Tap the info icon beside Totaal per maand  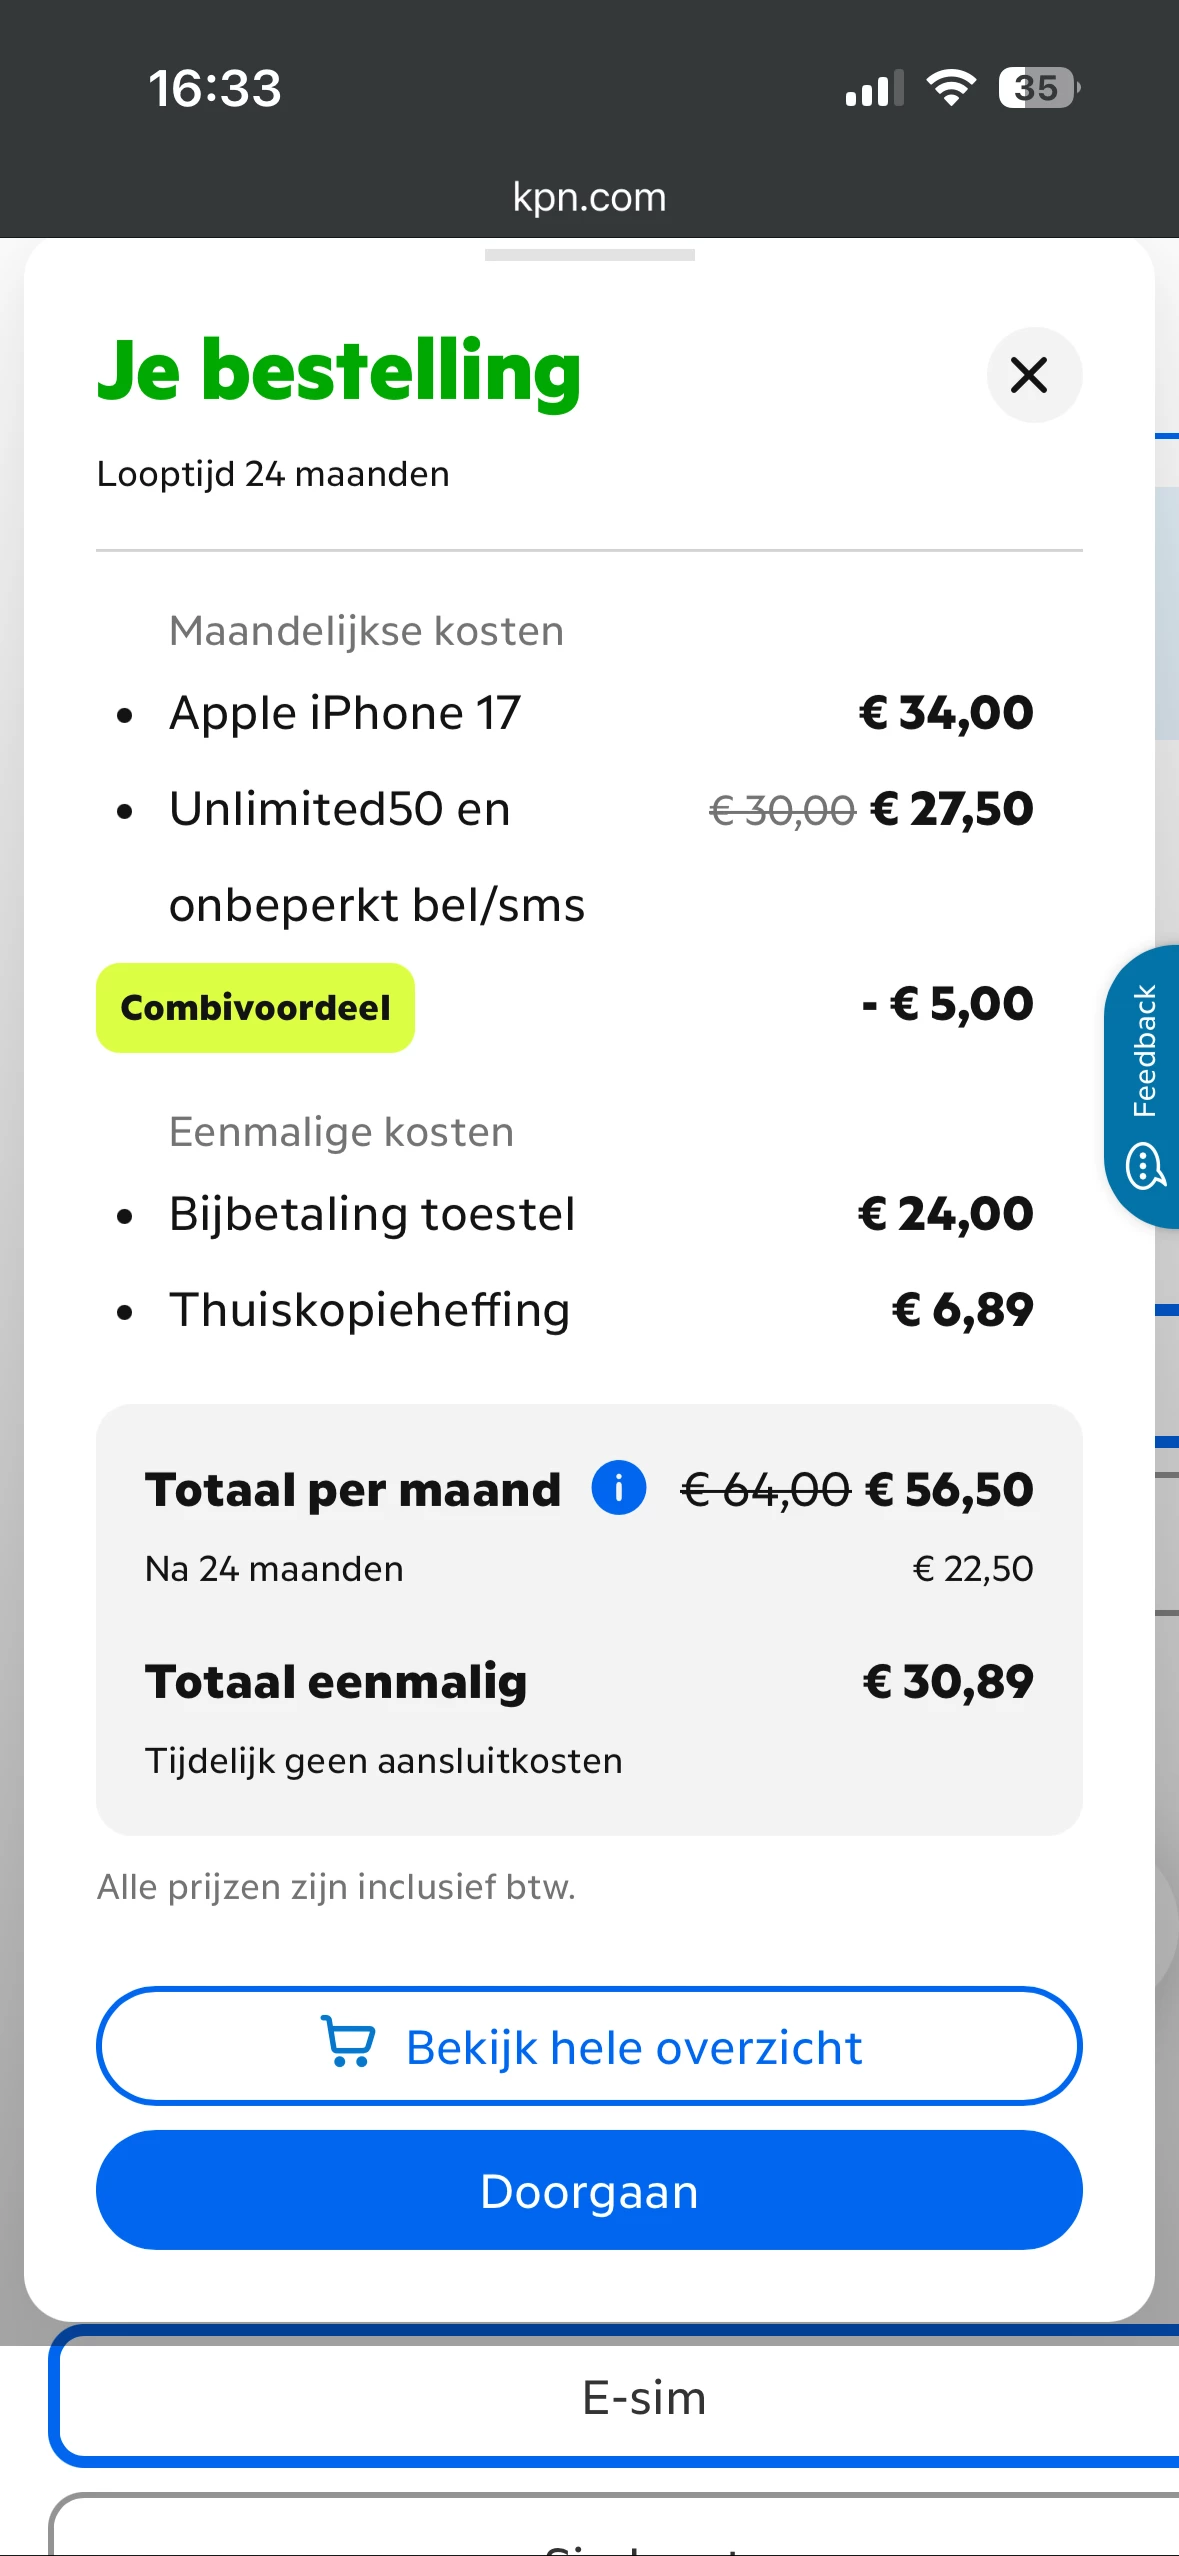click(x=618, y=1488)
